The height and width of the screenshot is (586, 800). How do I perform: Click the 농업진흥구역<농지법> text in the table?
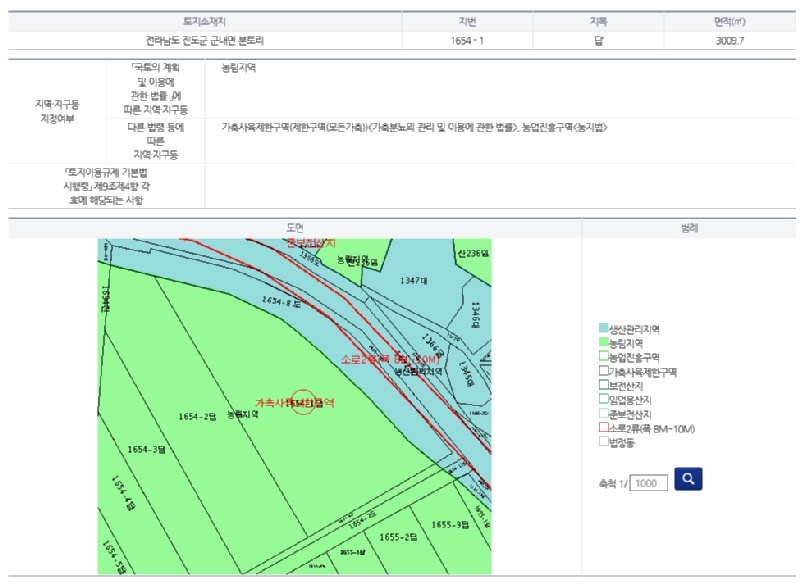pyautogui.click(x=564, y=128)
